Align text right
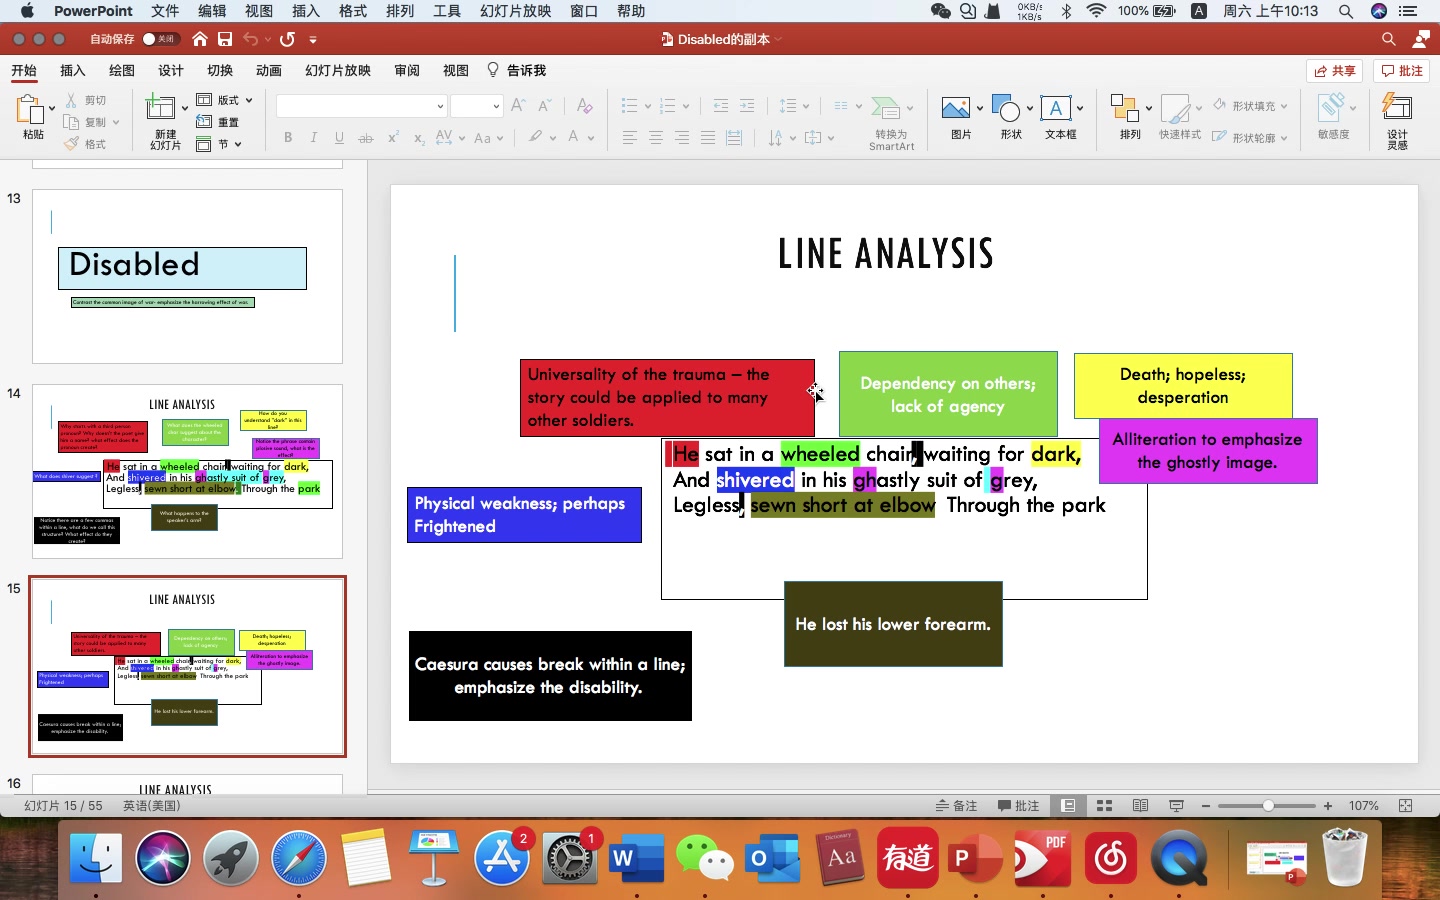Viewport: 1440px width, 900px height. [682, 137]
